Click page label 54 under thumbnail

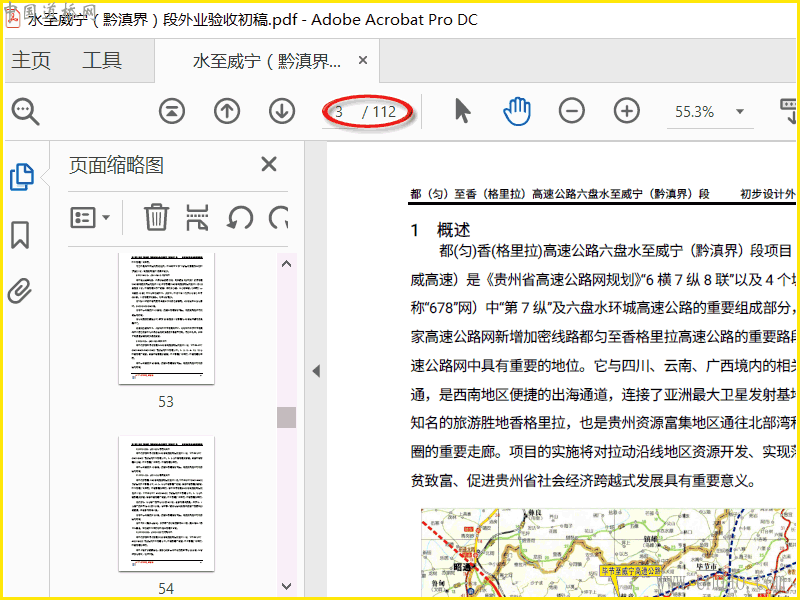(x=166, y=589)
